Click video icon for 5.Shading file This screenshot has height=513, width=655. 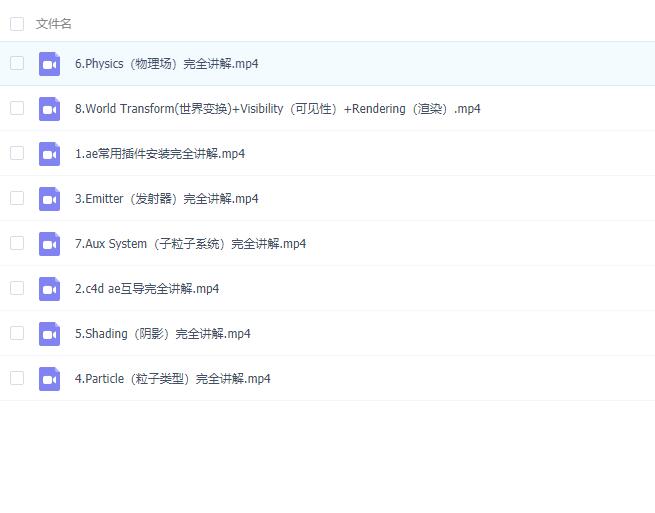tap(49, 334)
